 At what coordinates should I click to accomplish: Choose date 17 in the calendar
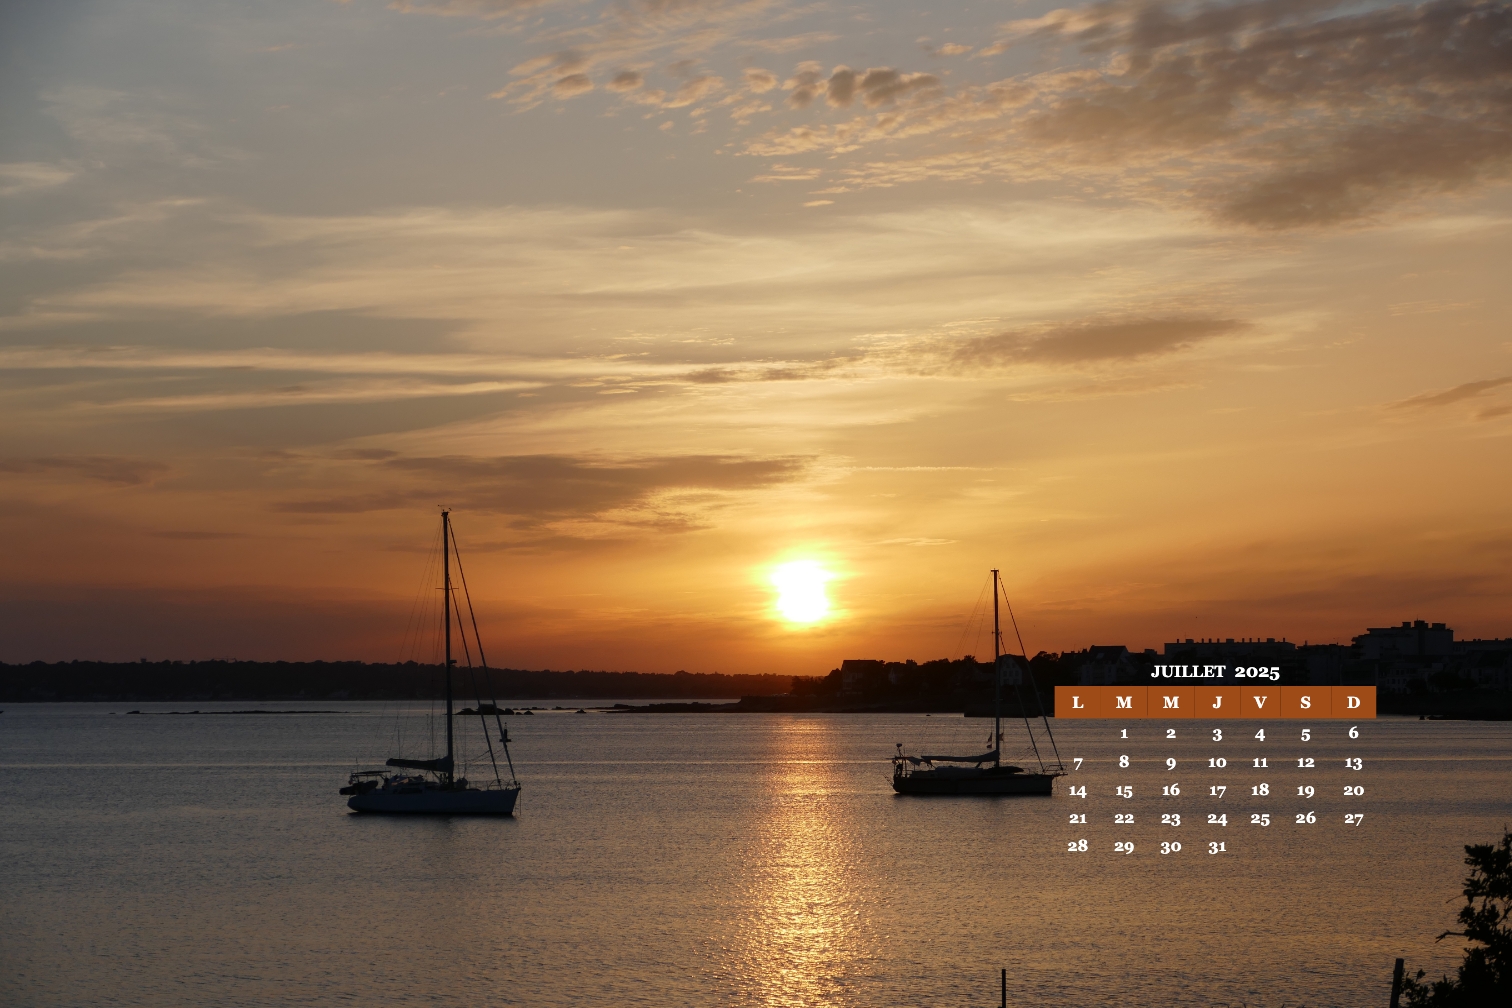(x=1217, y=790)
